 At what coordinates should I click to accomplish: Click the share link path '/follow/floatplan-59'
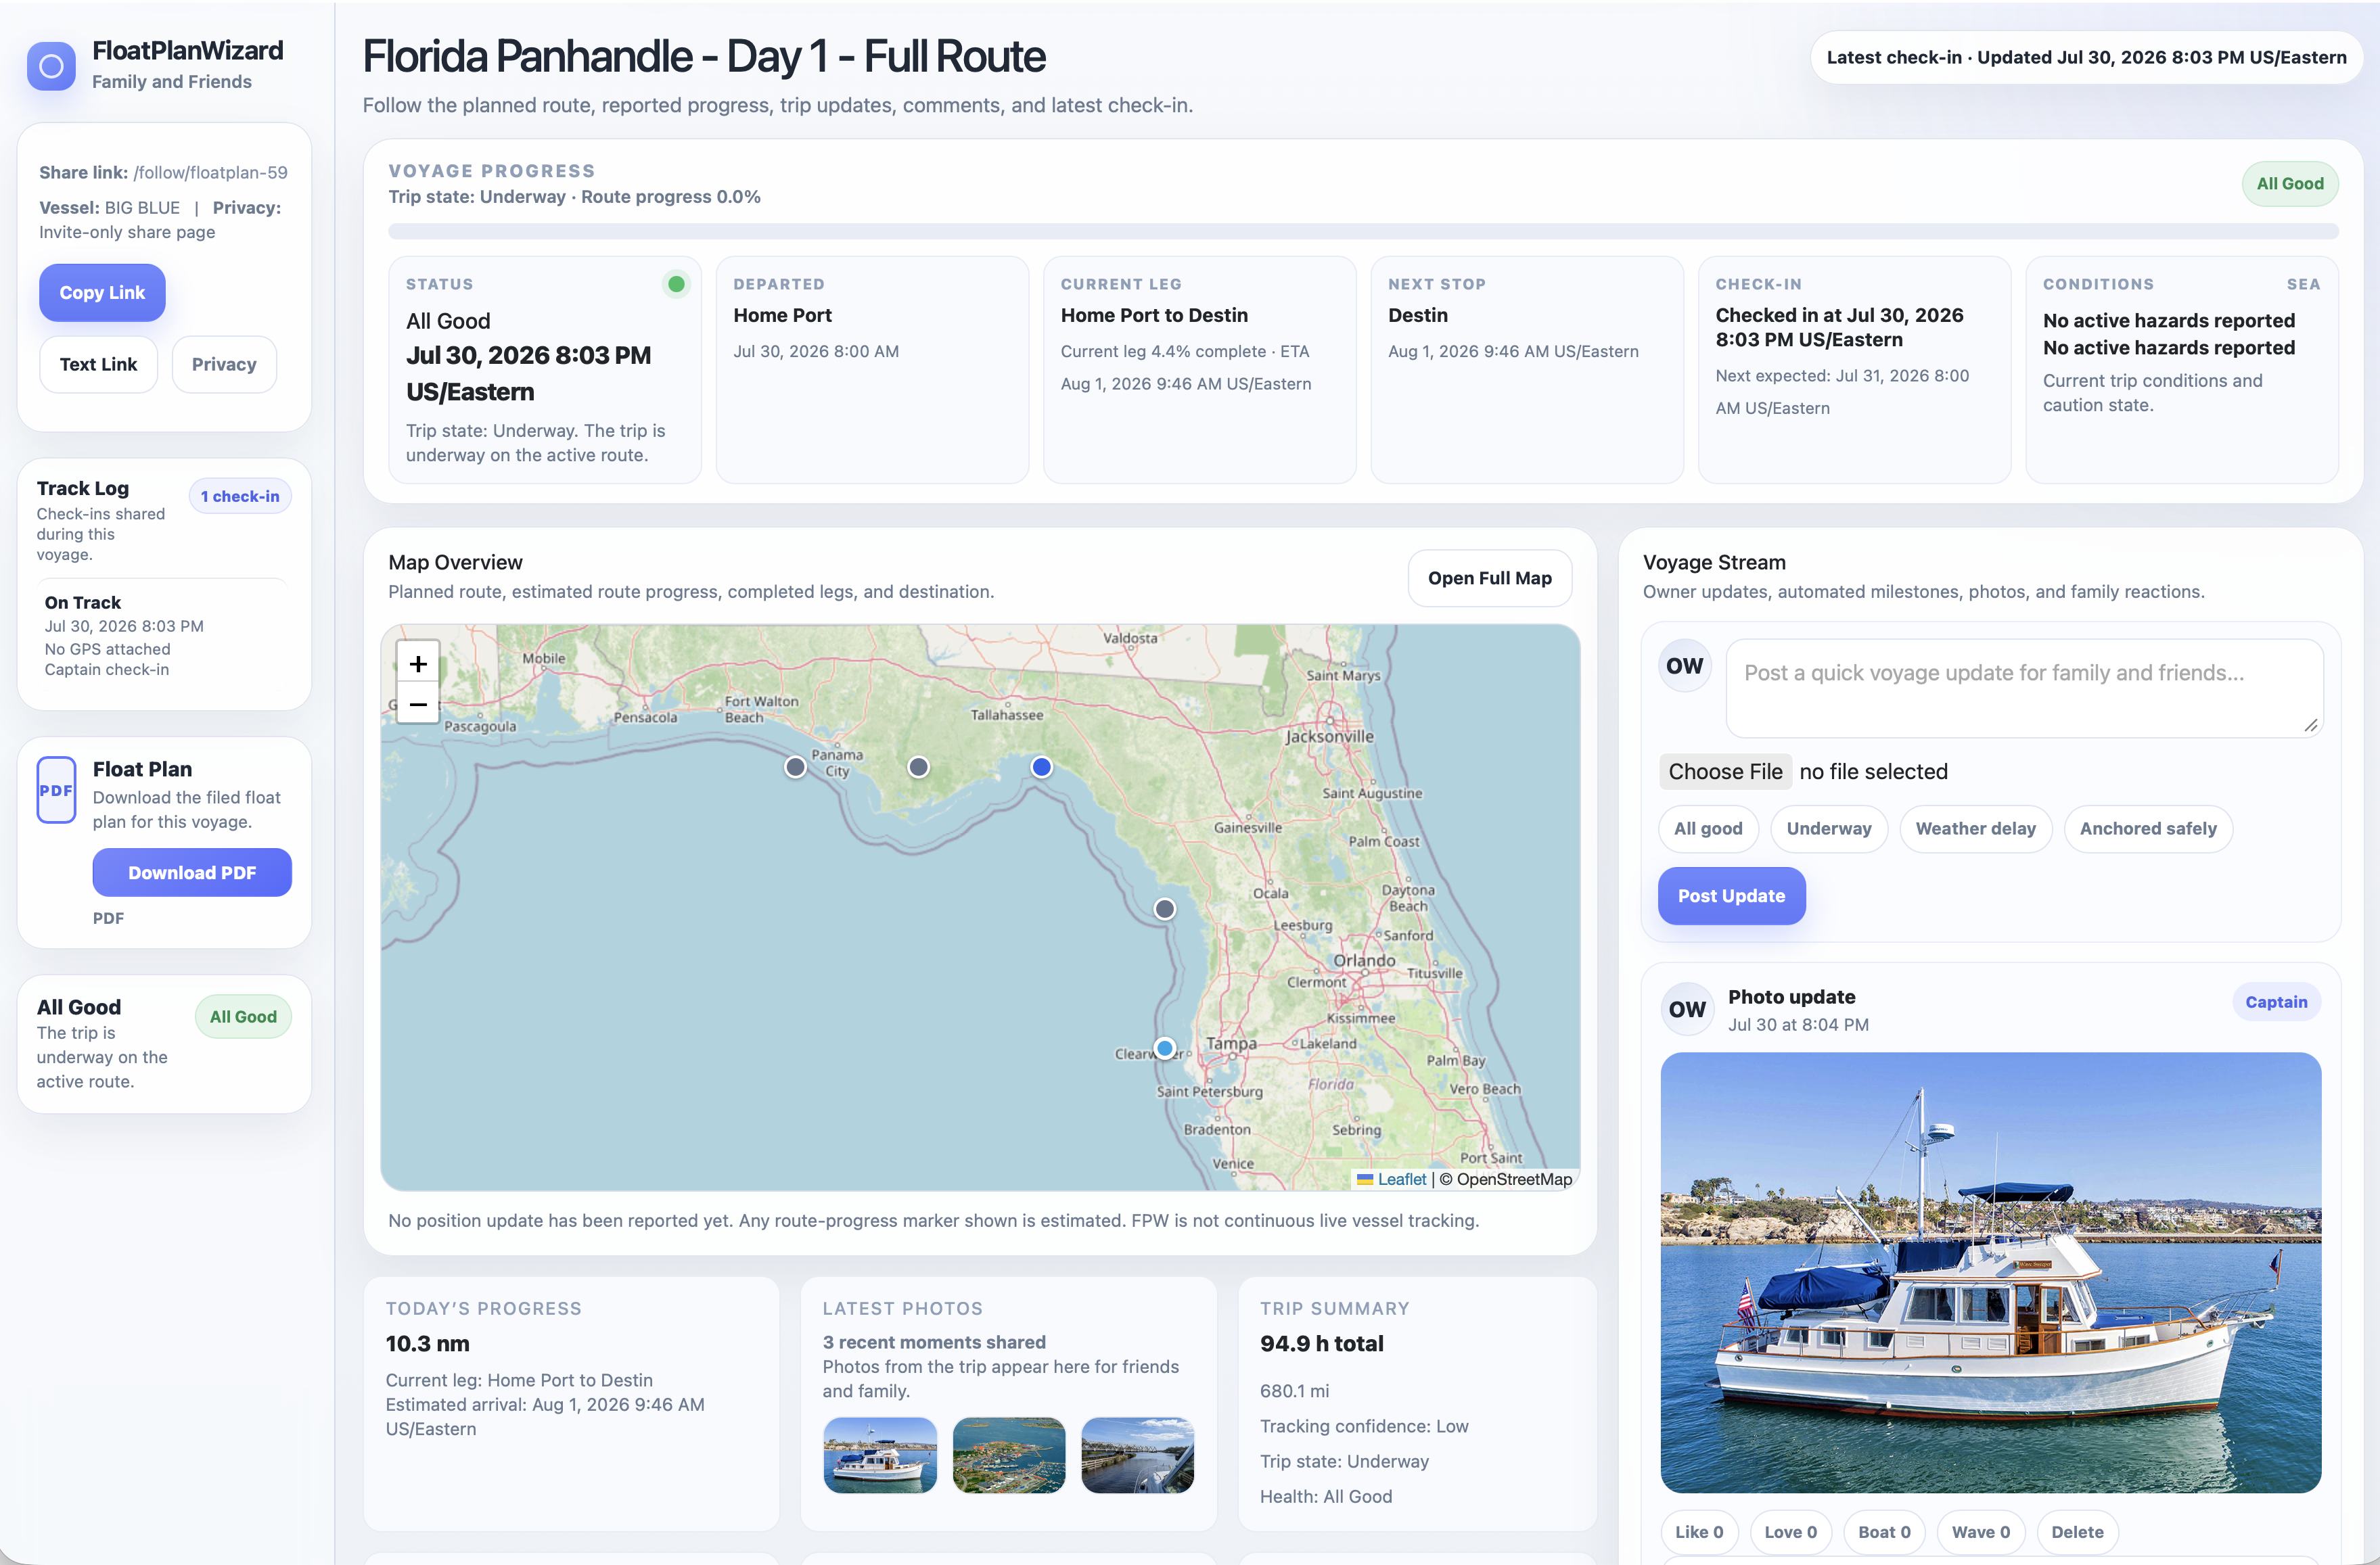tap(210, 172)
